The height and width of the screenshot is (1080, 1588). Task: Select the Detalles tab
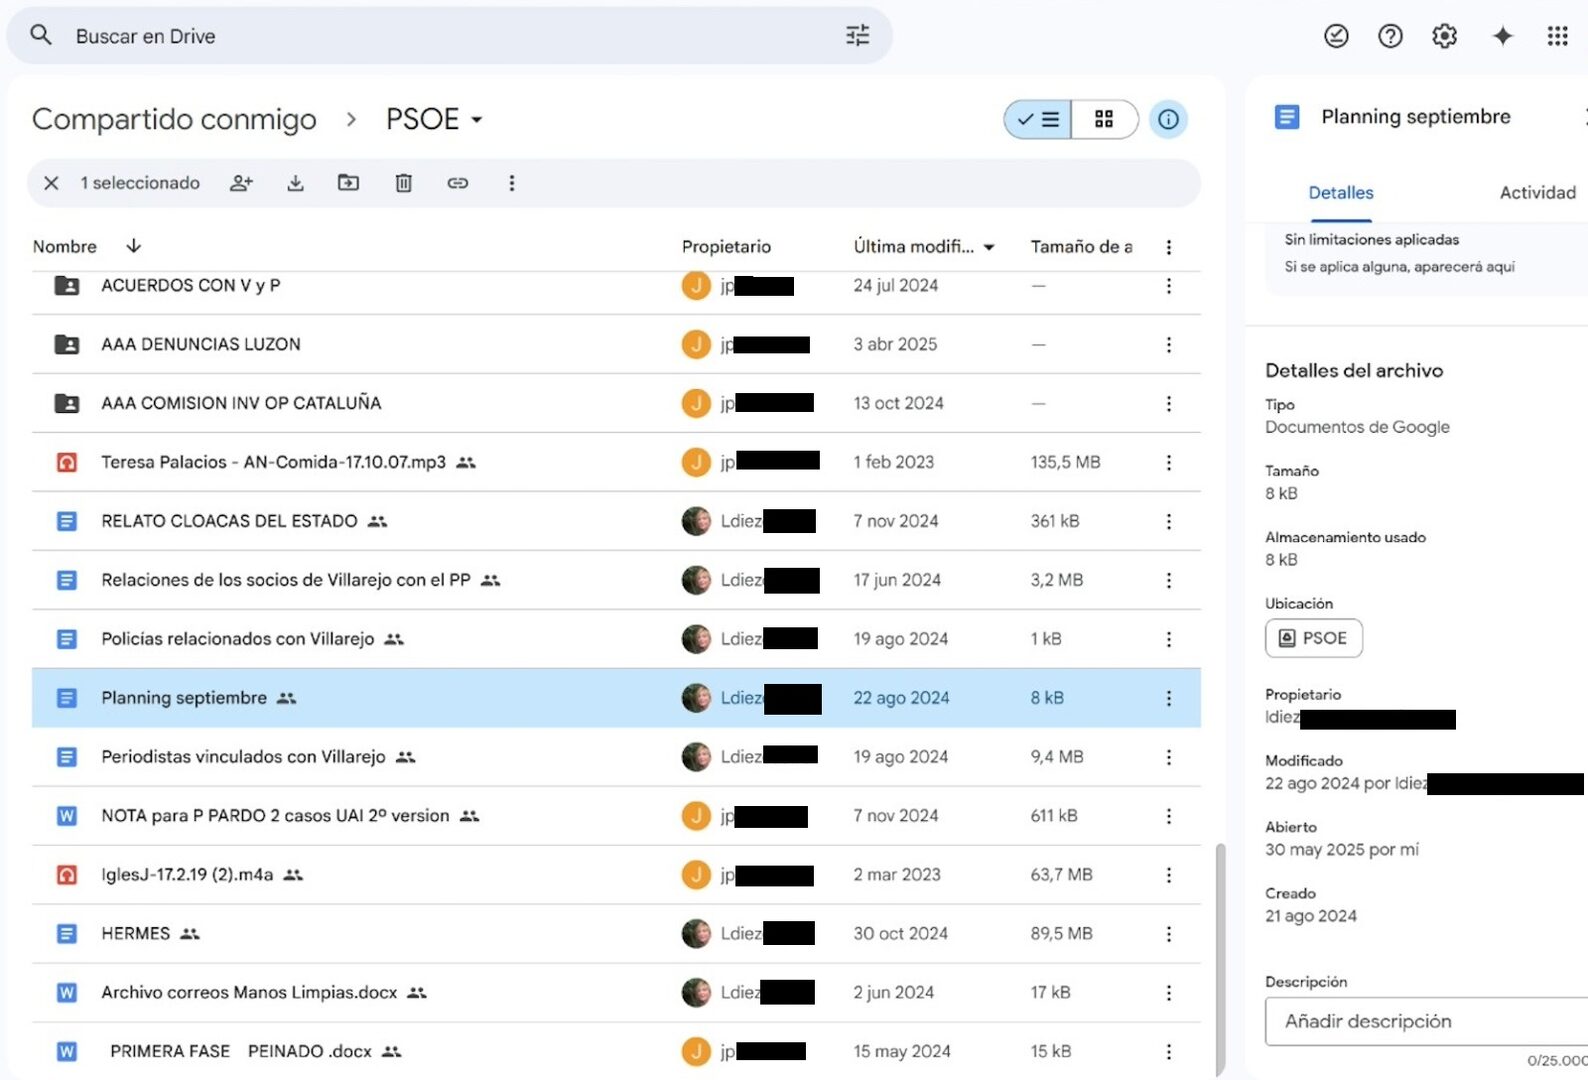point(1340,193)
